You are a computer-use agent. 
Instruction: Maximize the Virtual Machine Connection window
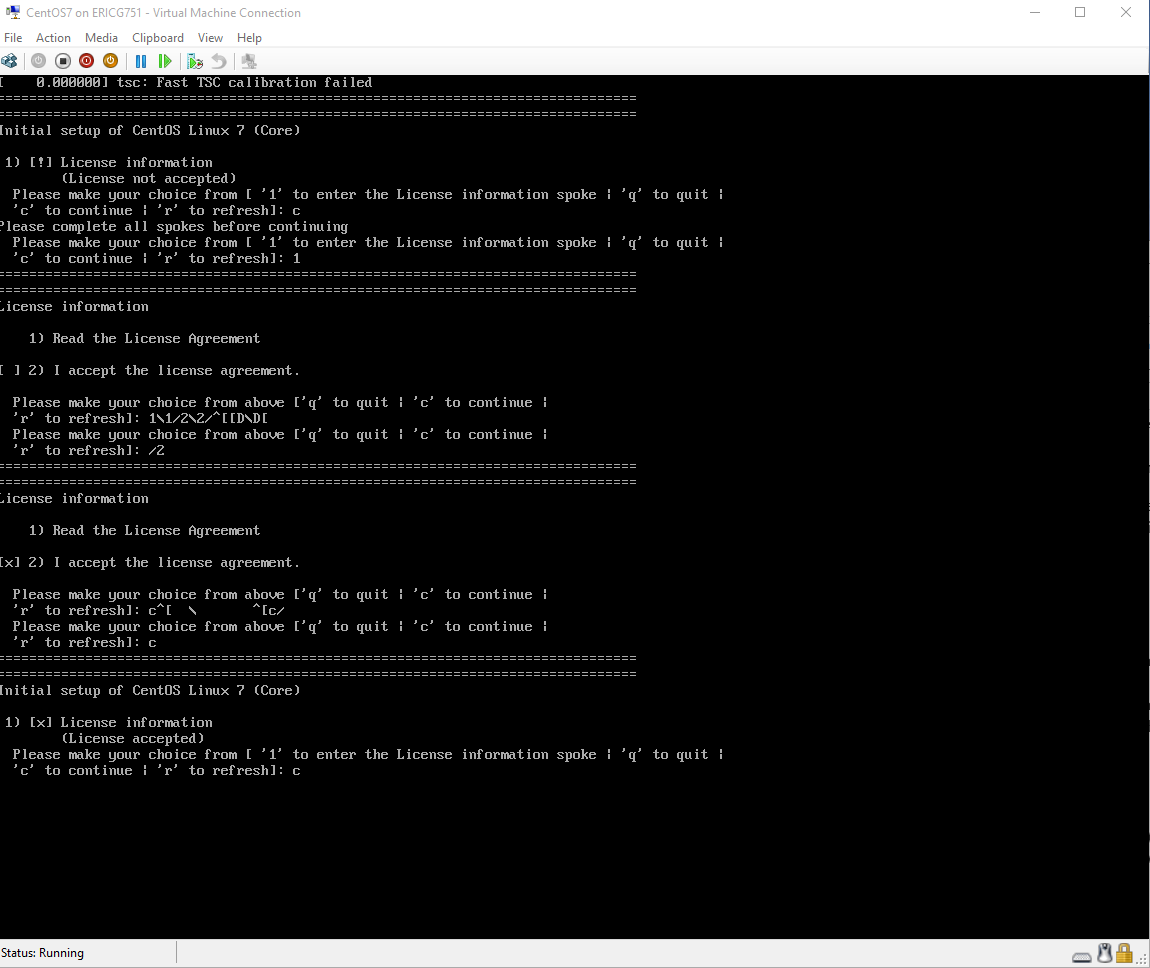(x=1080, y=12)
